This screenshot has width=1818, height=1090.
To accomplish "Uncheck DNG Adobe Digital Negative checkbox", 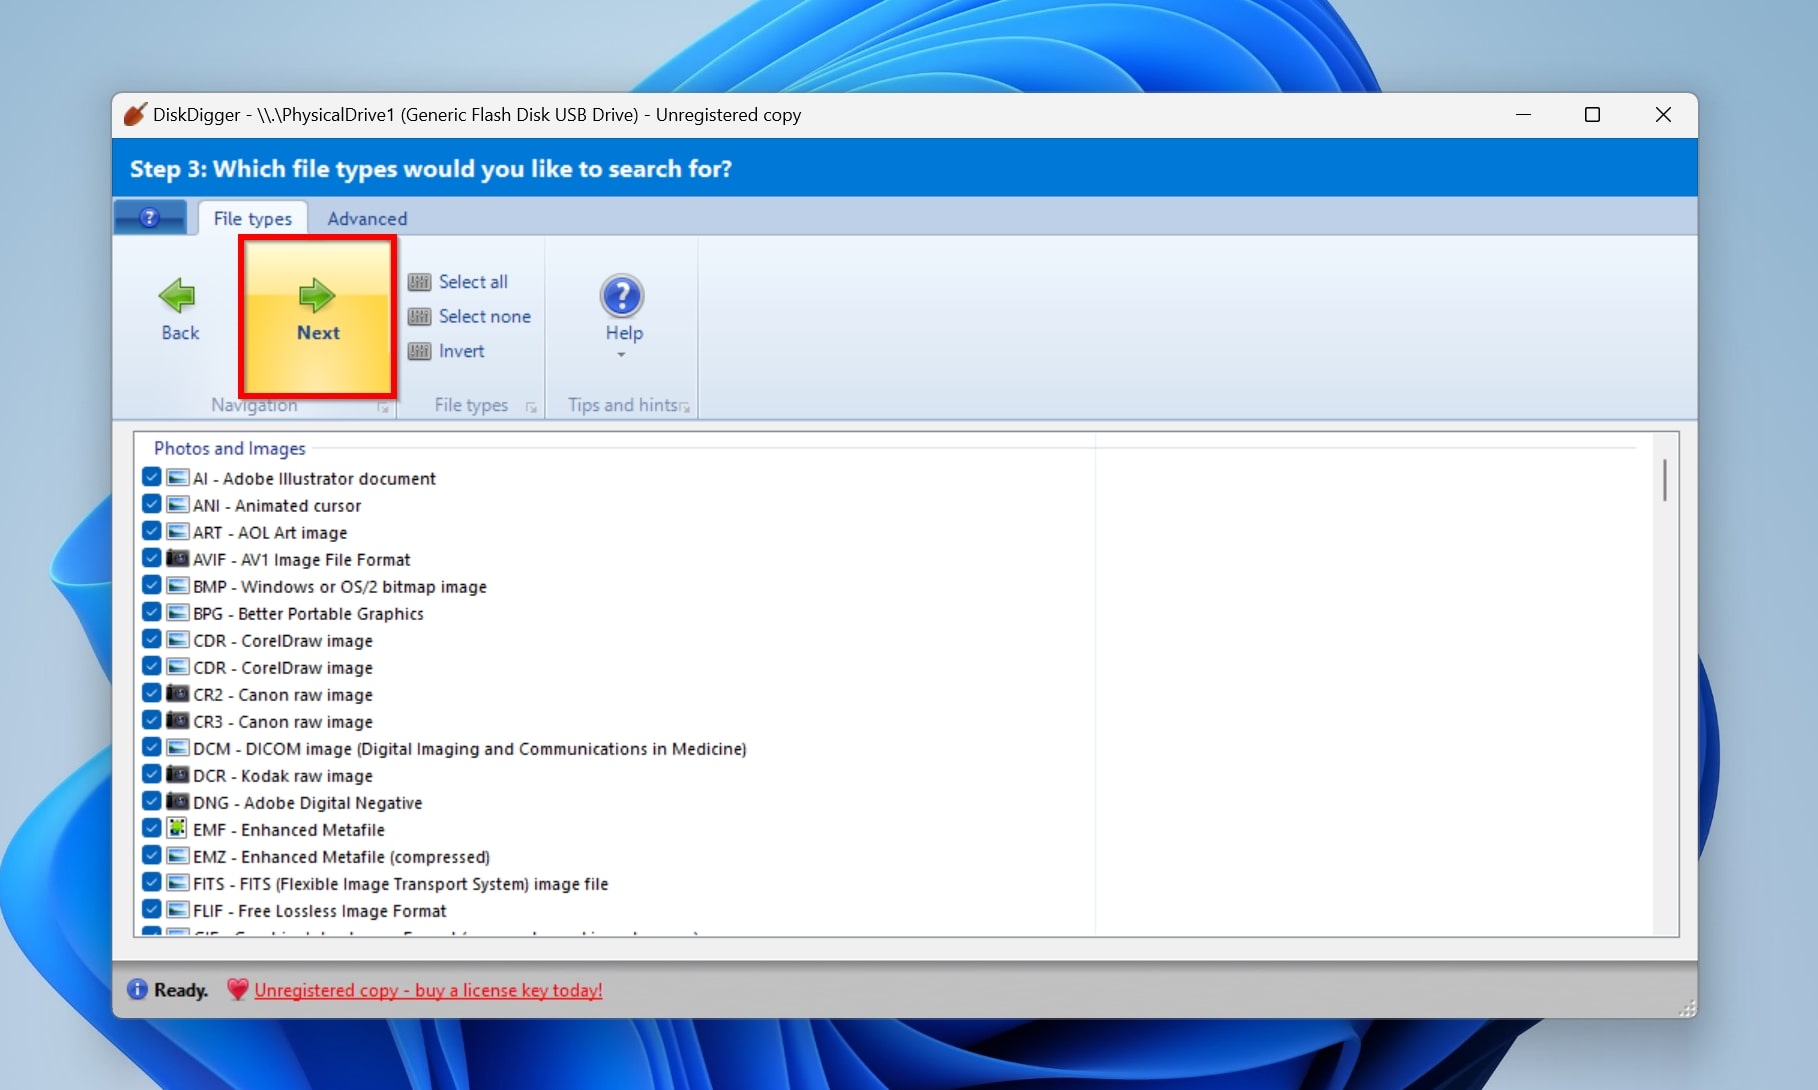I will pyautogui.click(x=152, y=801).
